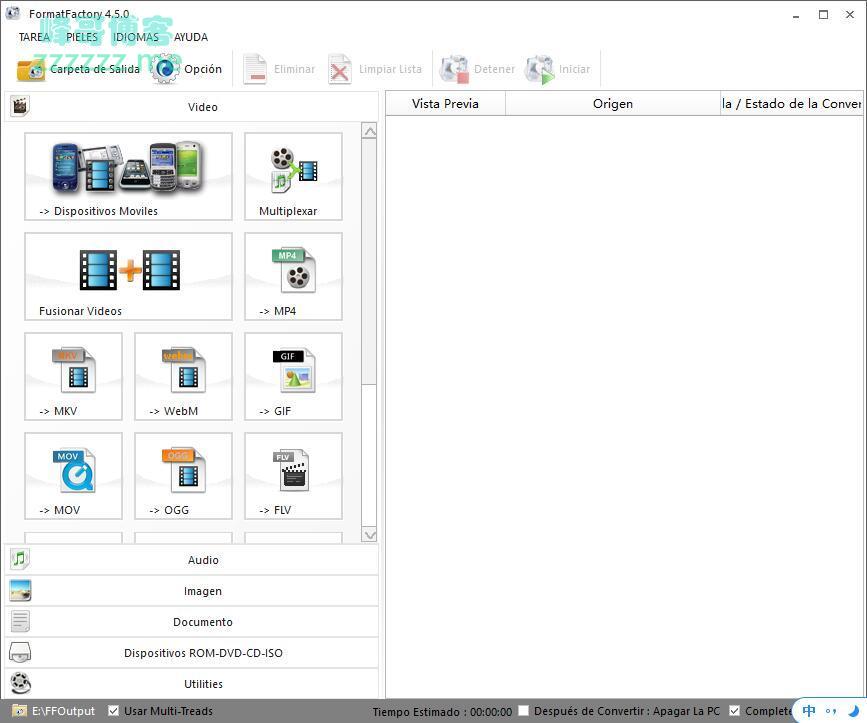Image resolution: width=867 pixels, height=723 pixels.
Task: Click the Opción toolbar button
Action: [x=188, y=69]
